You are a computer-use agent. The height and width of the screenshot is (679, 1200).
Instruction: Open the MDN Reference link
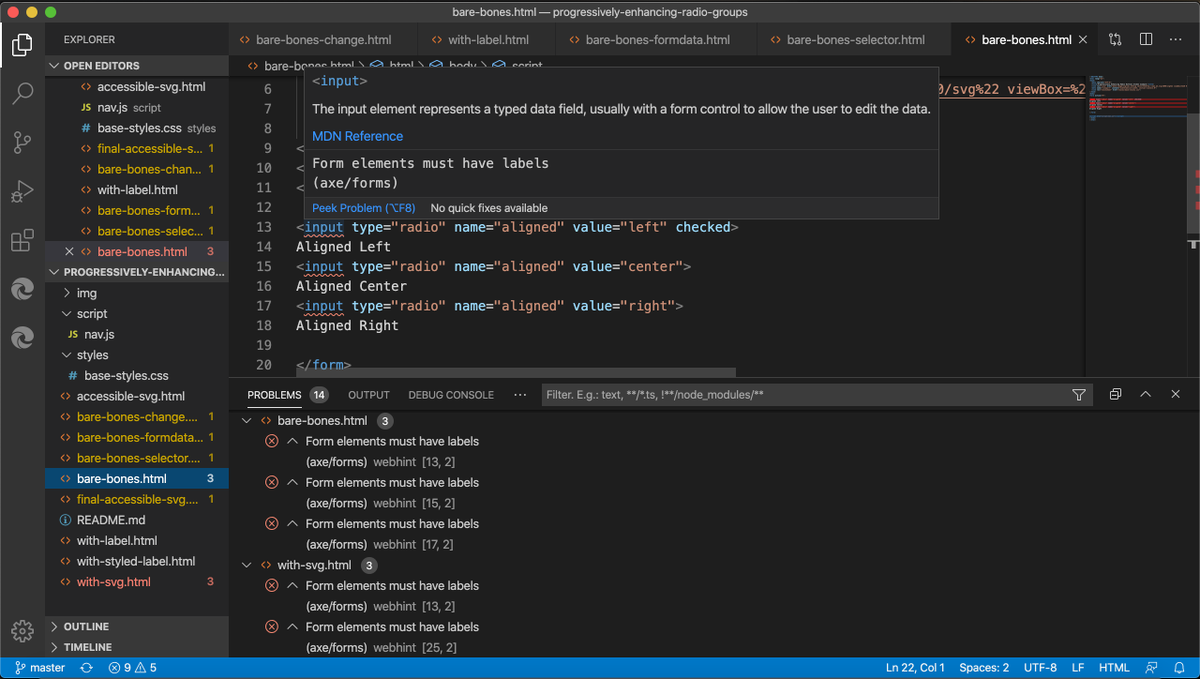click(357, 136)
